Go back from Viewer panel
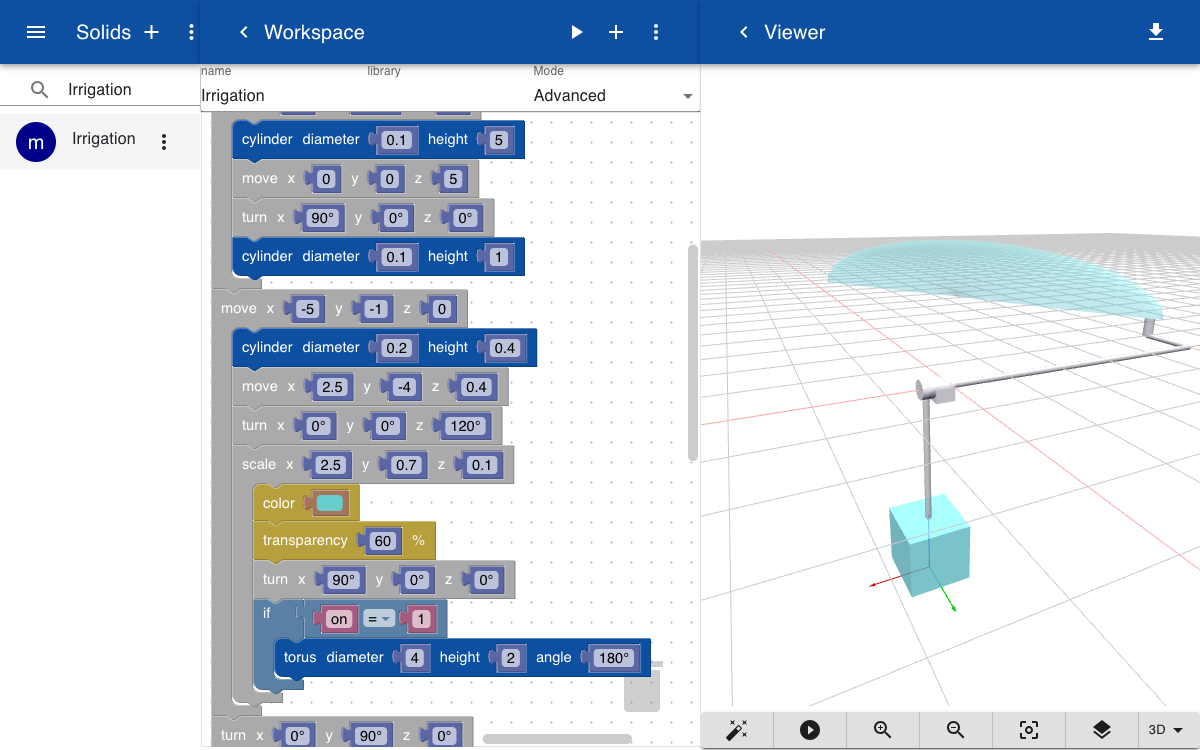The image size is (1200, 750). coord(743,32)
